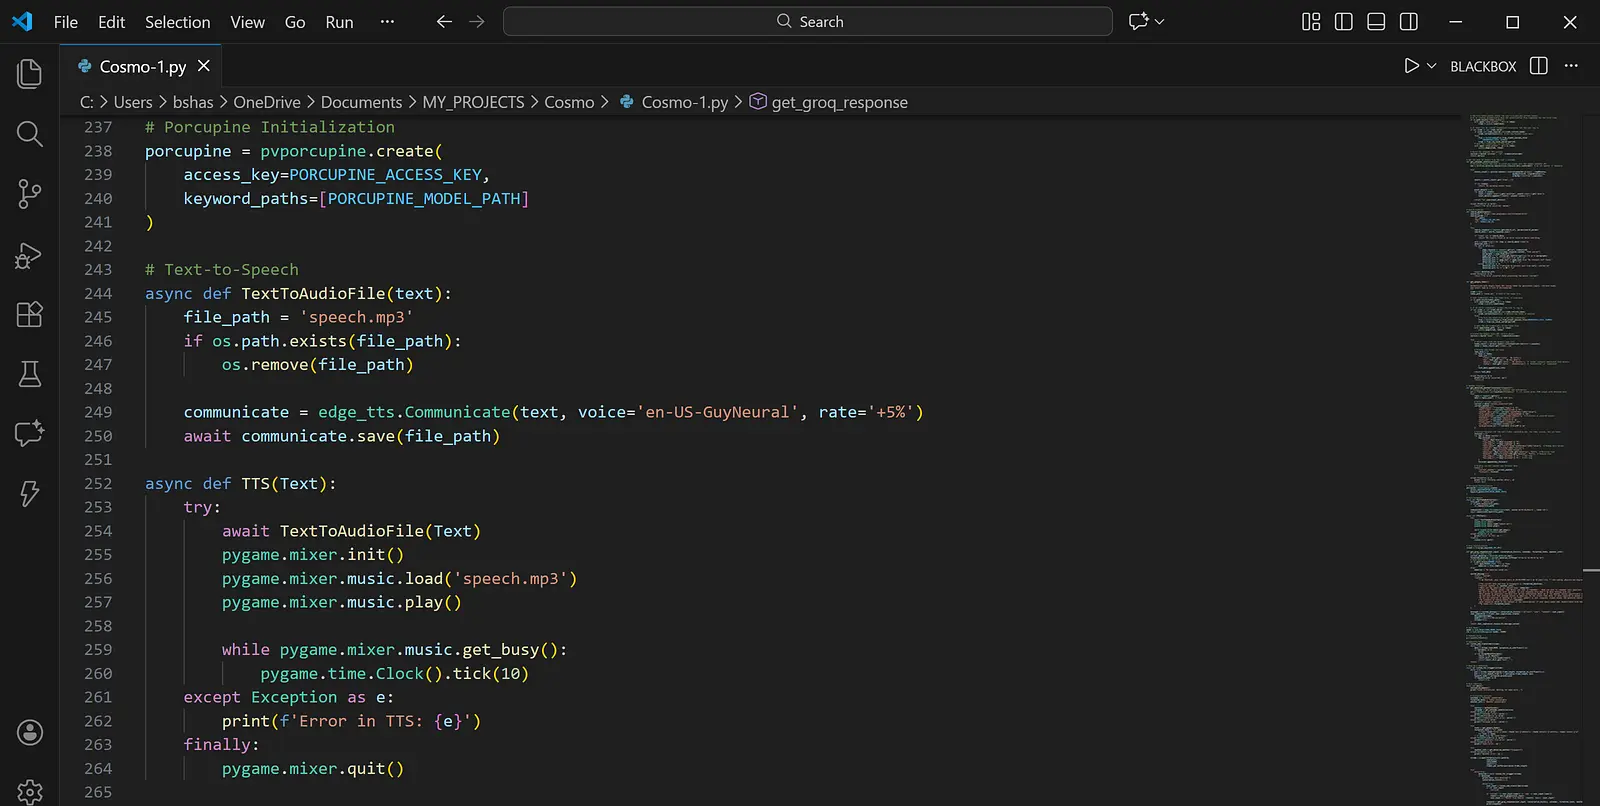
Task: Toggle the bottom panel layout button
Action: coord(1376,21)
